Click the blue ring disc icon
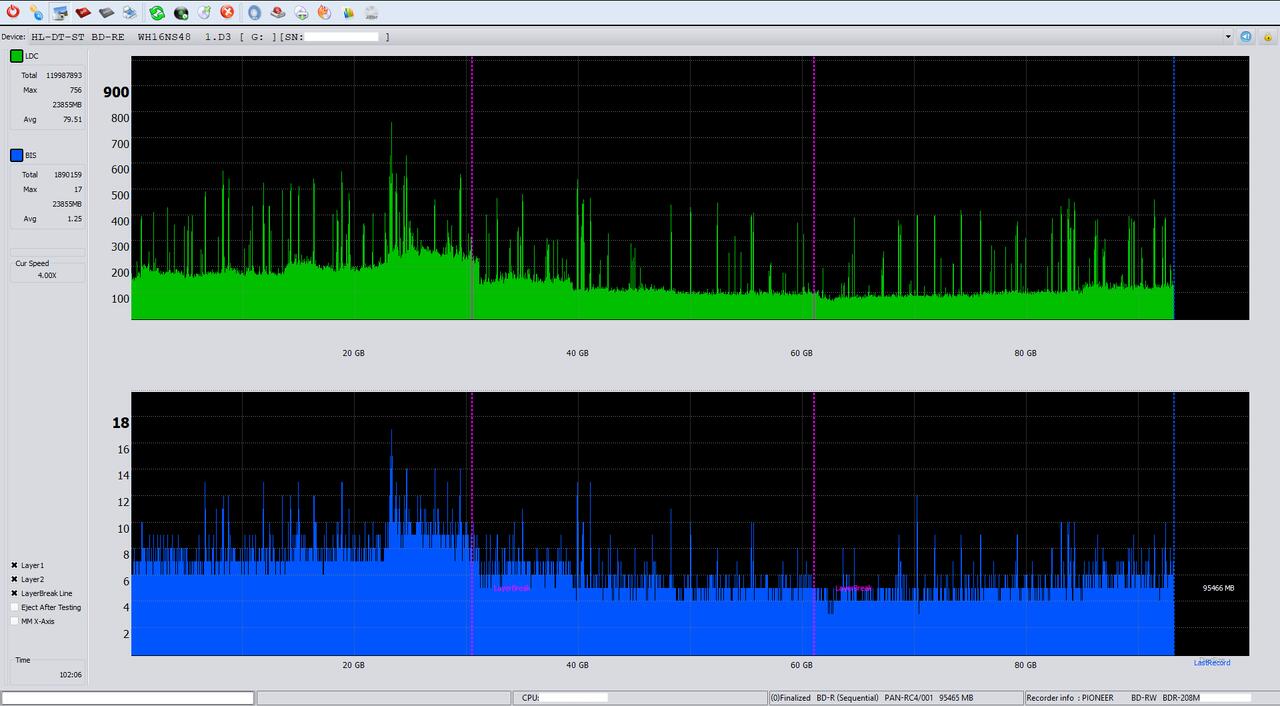Screen dimensions: 1280x706 (254, 12)
